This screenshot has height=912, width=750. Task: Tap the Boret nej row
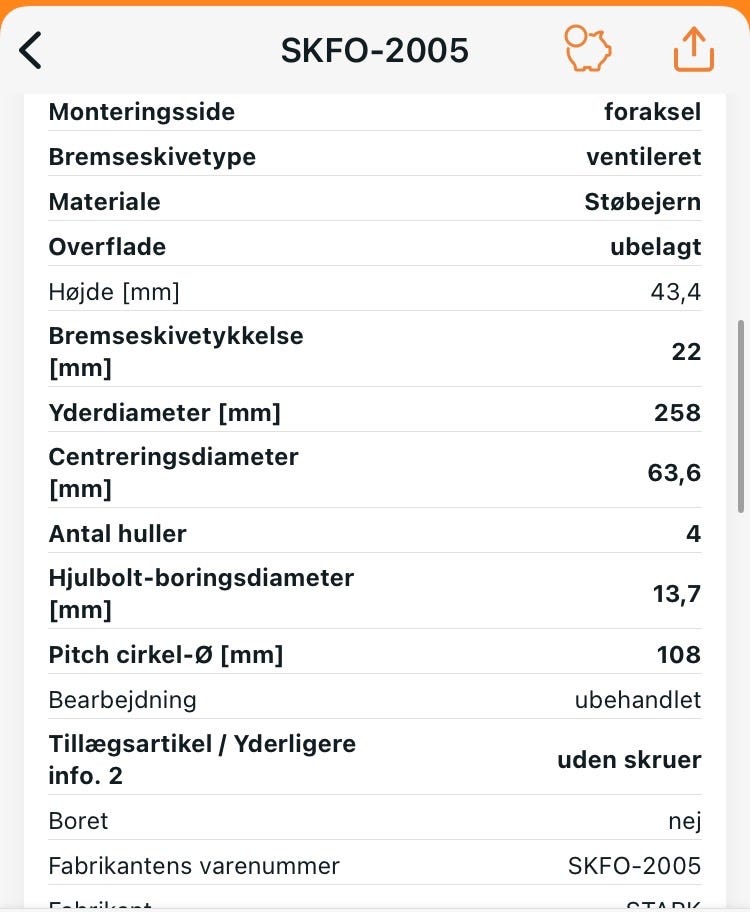point(375,821)
